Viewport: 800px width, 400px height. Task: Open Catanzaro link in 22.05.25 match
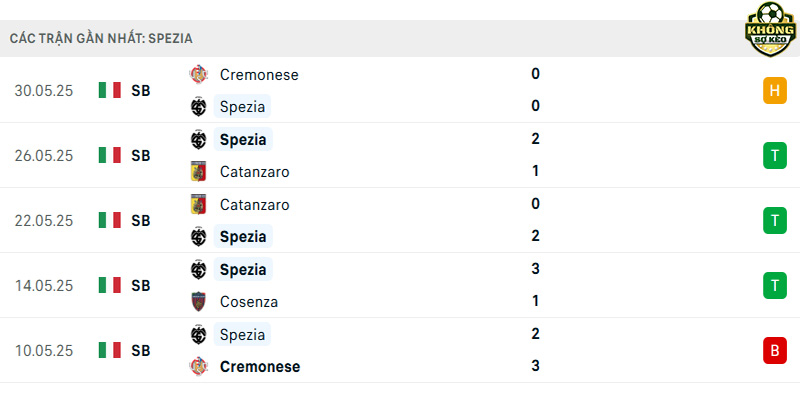tap(255, 205)
